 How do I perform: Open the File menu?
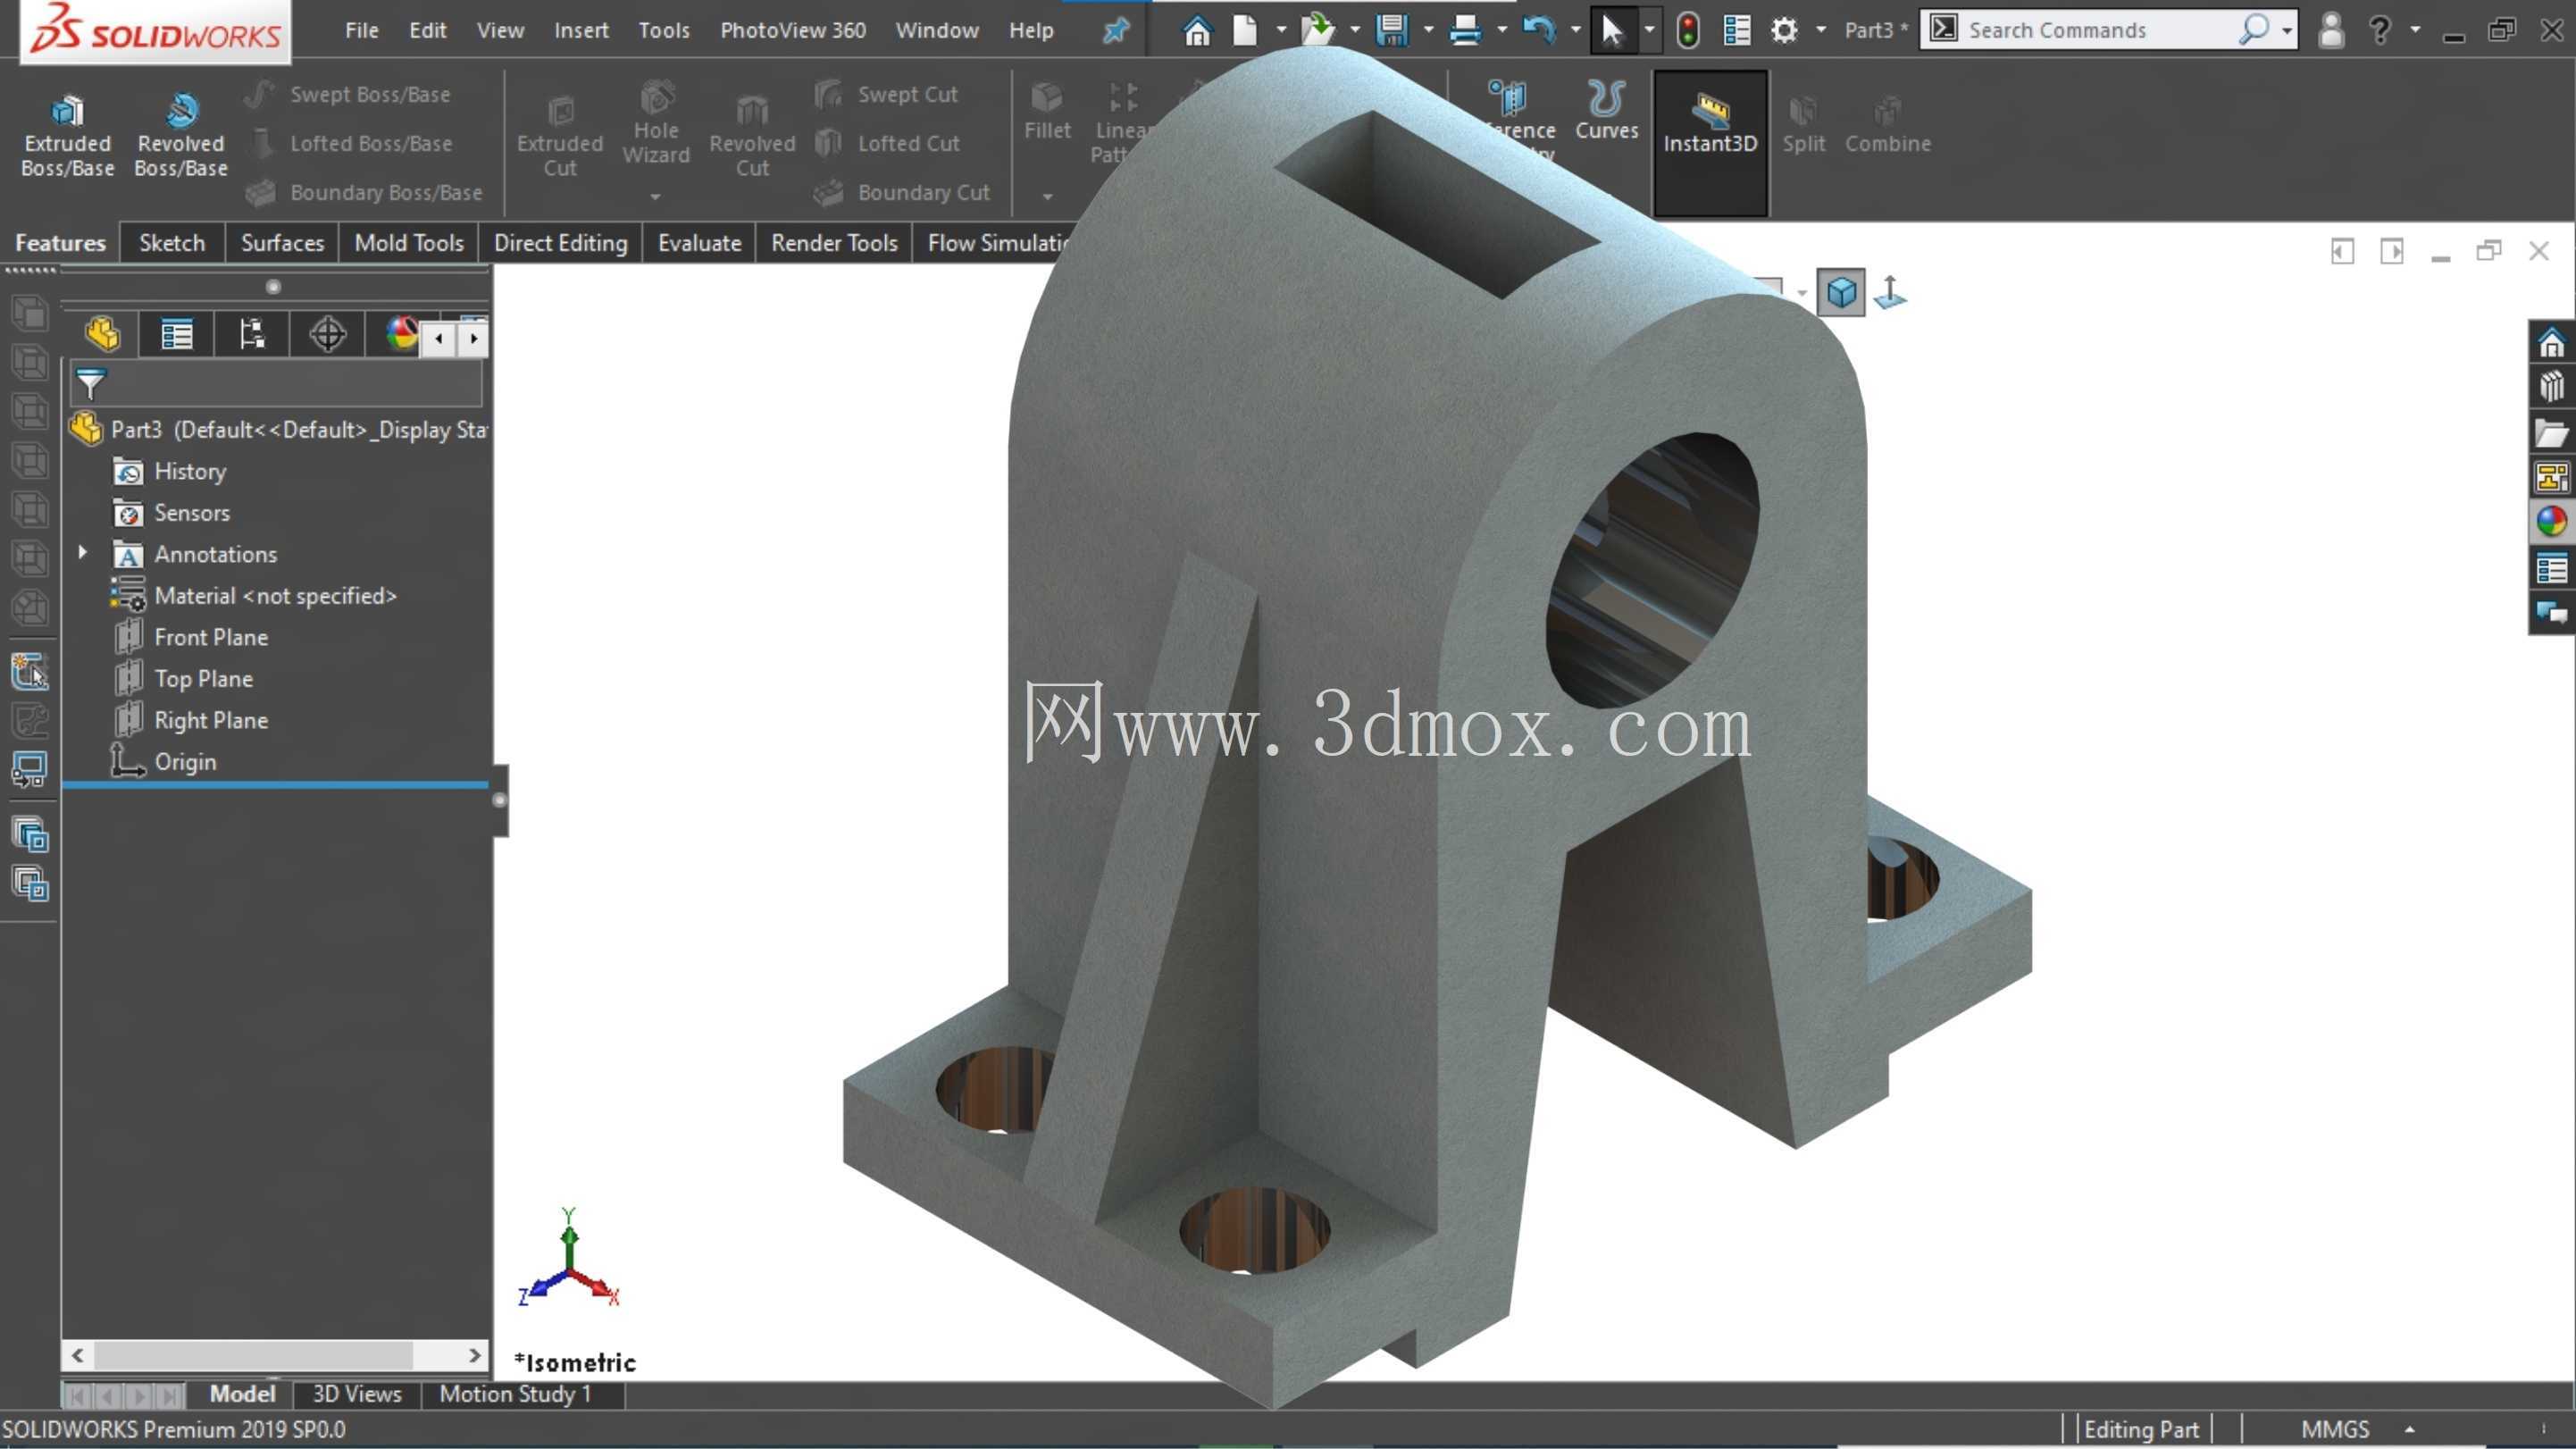[x=361, y=30]
